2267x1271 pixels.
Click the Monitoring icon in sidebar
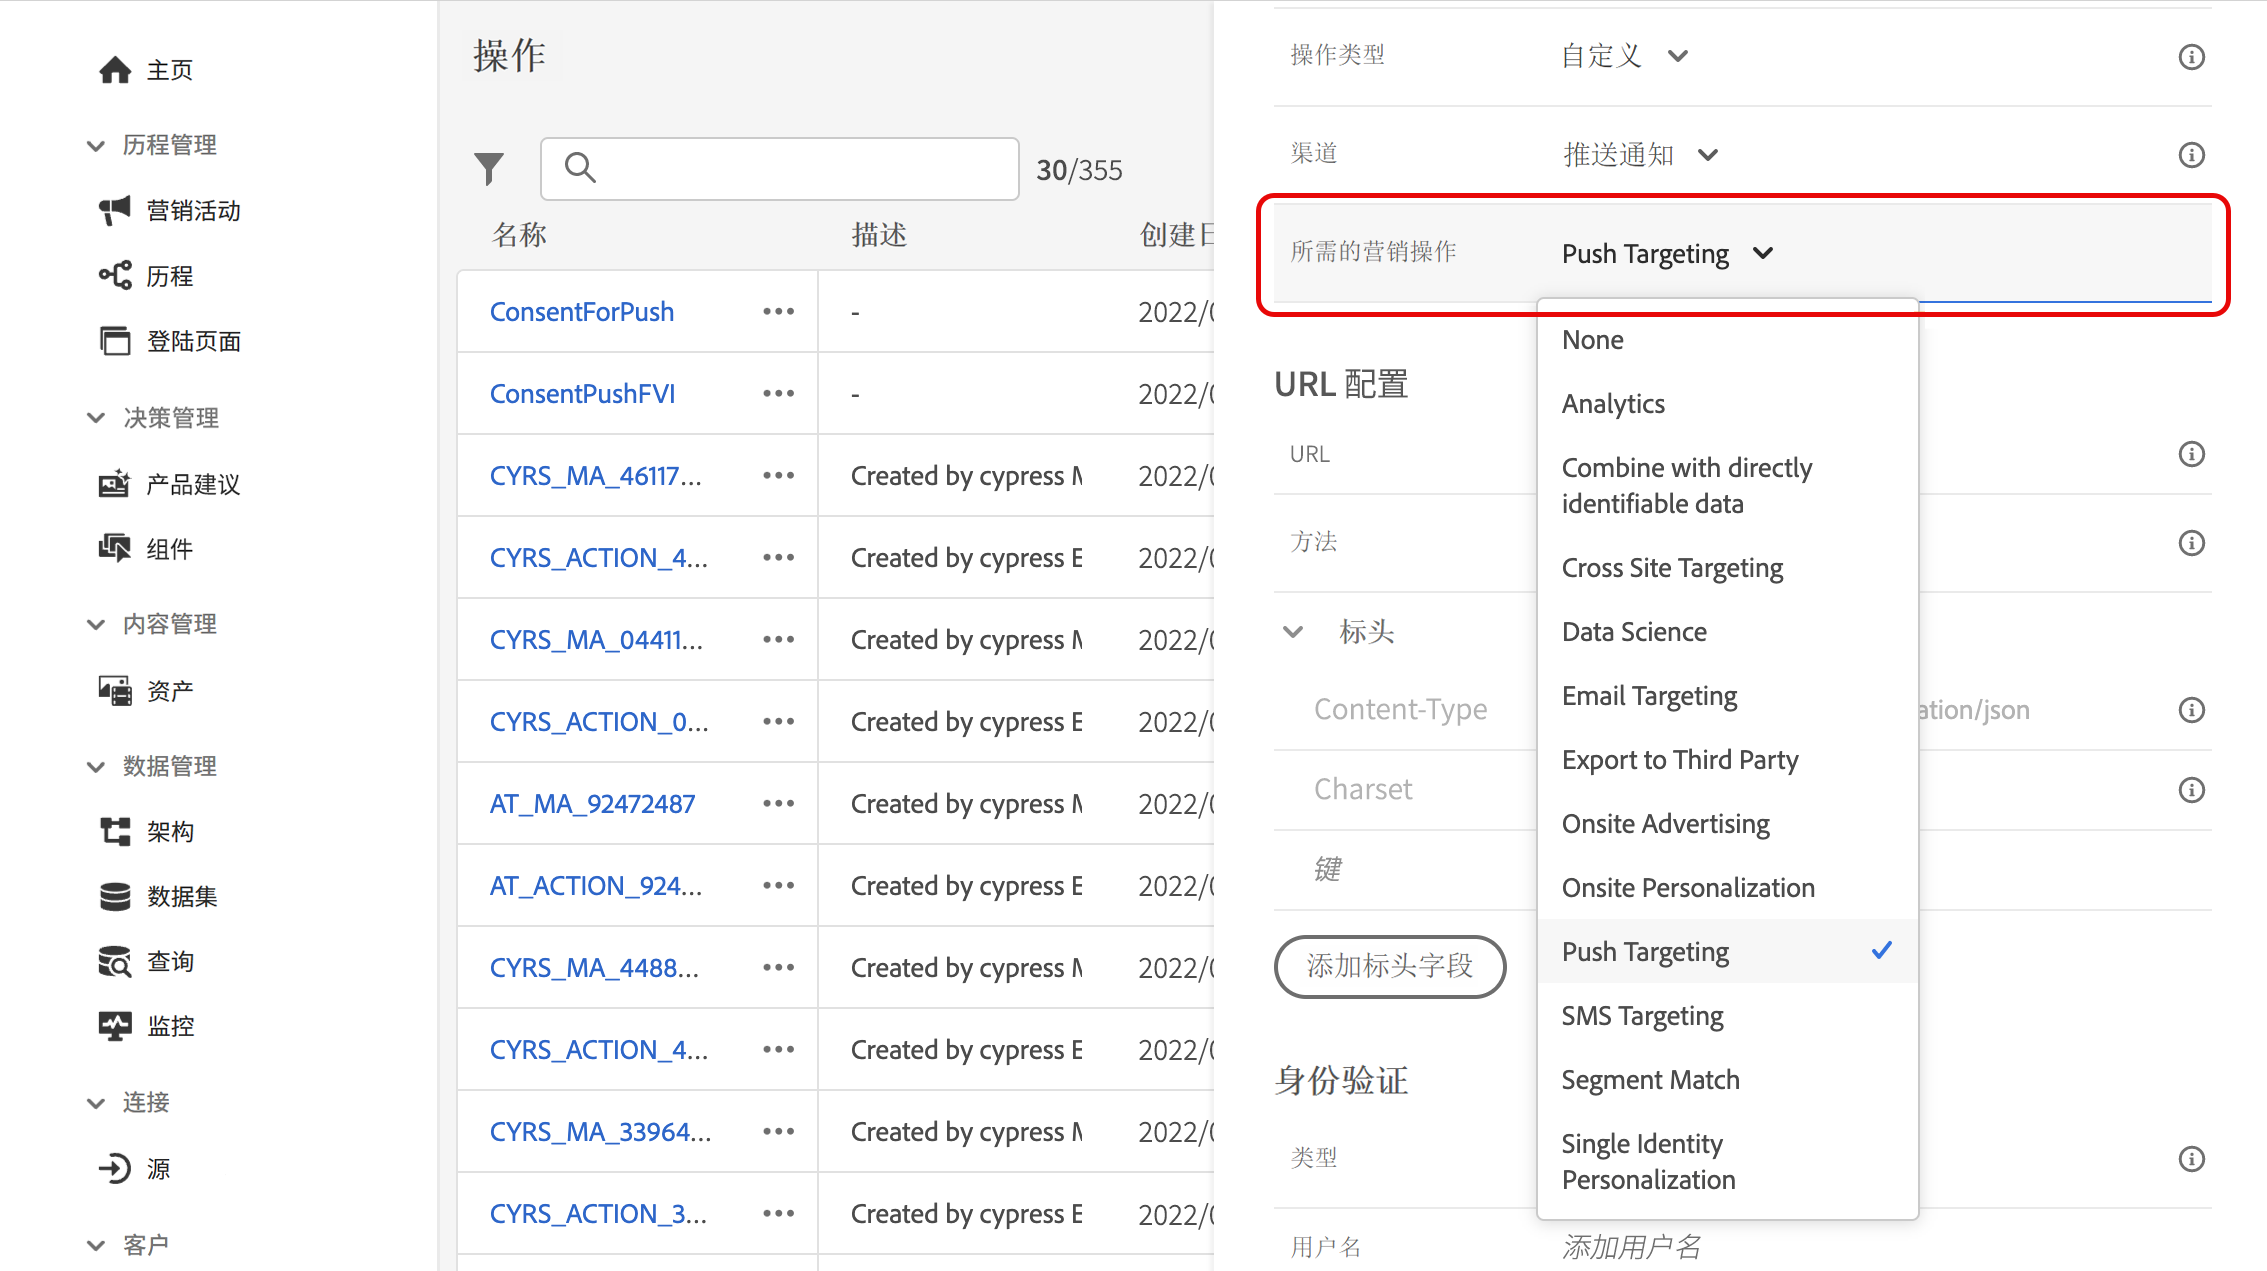click(115, 1026)
